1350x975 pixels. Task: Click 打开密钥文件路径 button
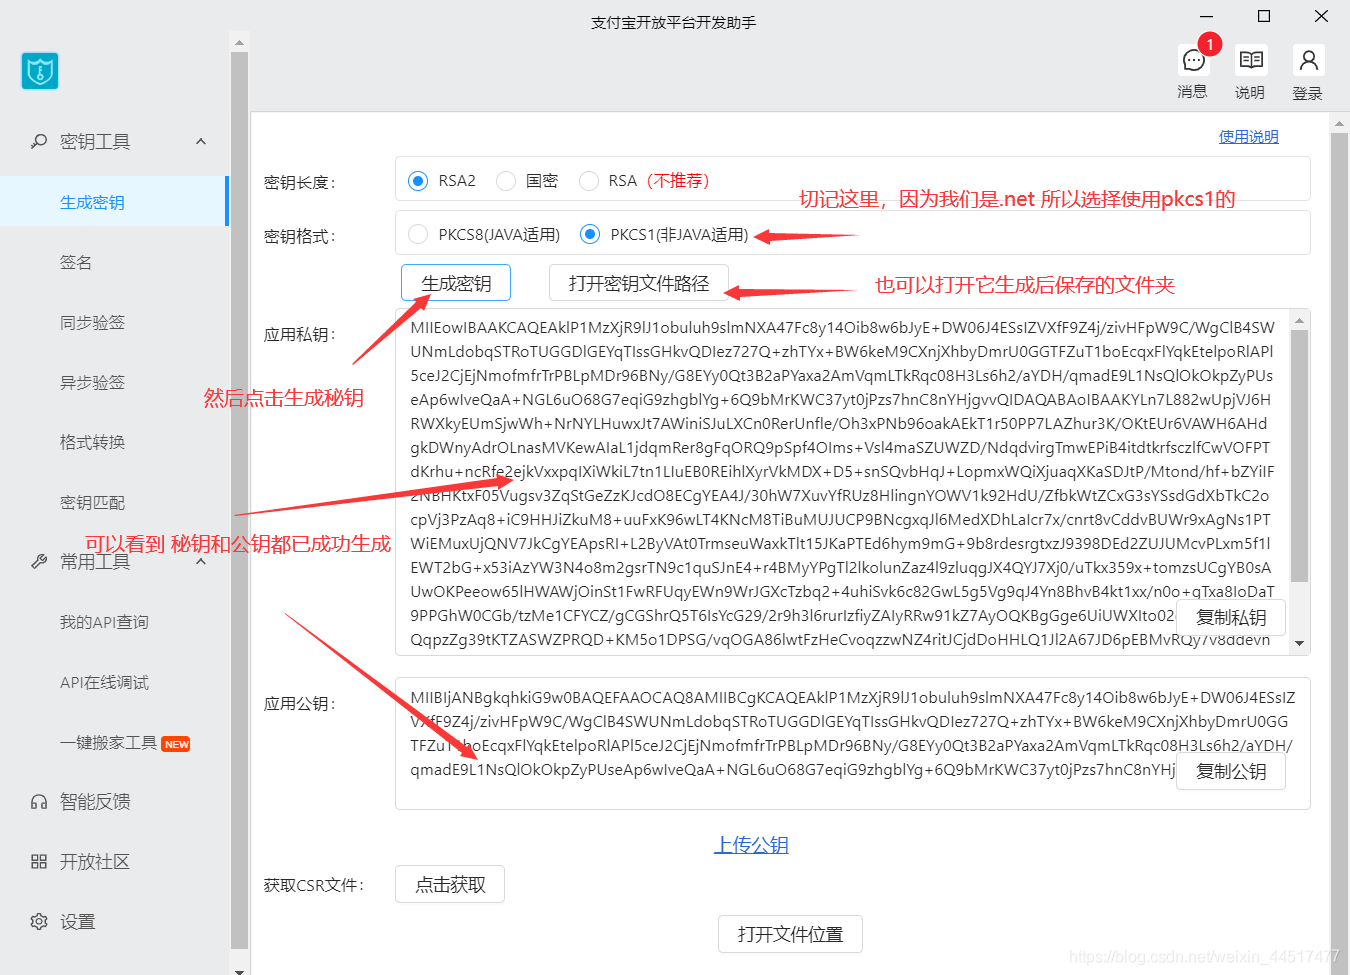pos(639,283)
